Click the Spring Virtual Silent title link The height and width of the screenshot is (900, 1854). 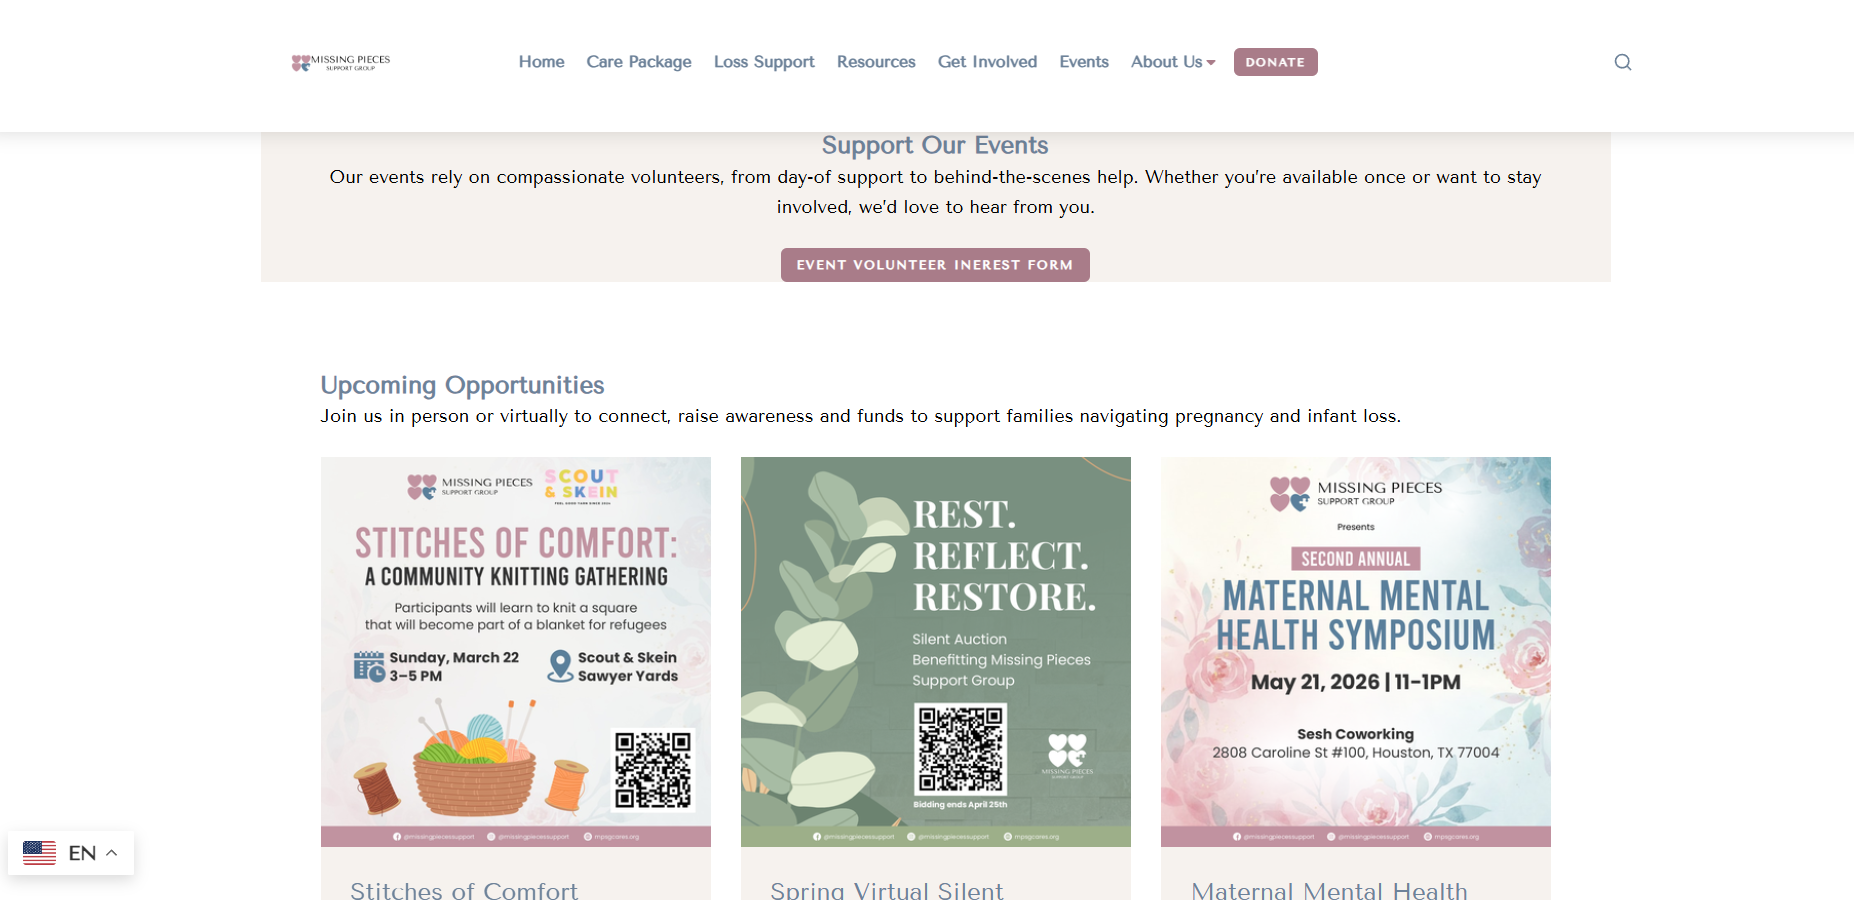[x=887, y=889]
